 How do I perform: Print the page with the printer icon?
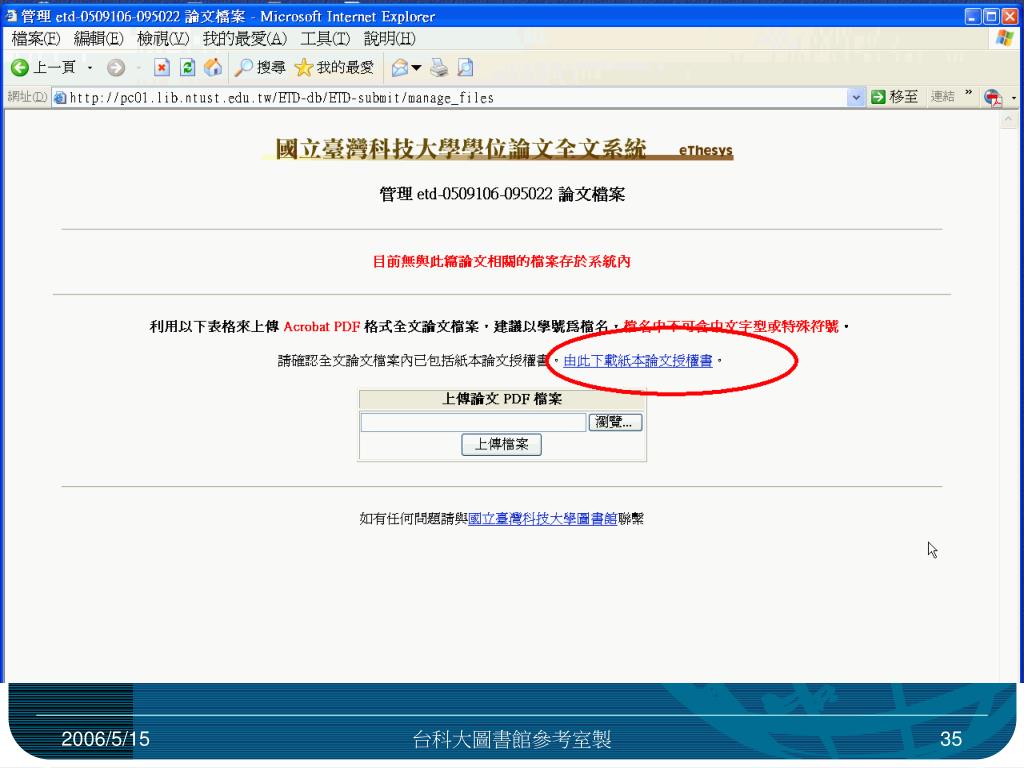439,67
